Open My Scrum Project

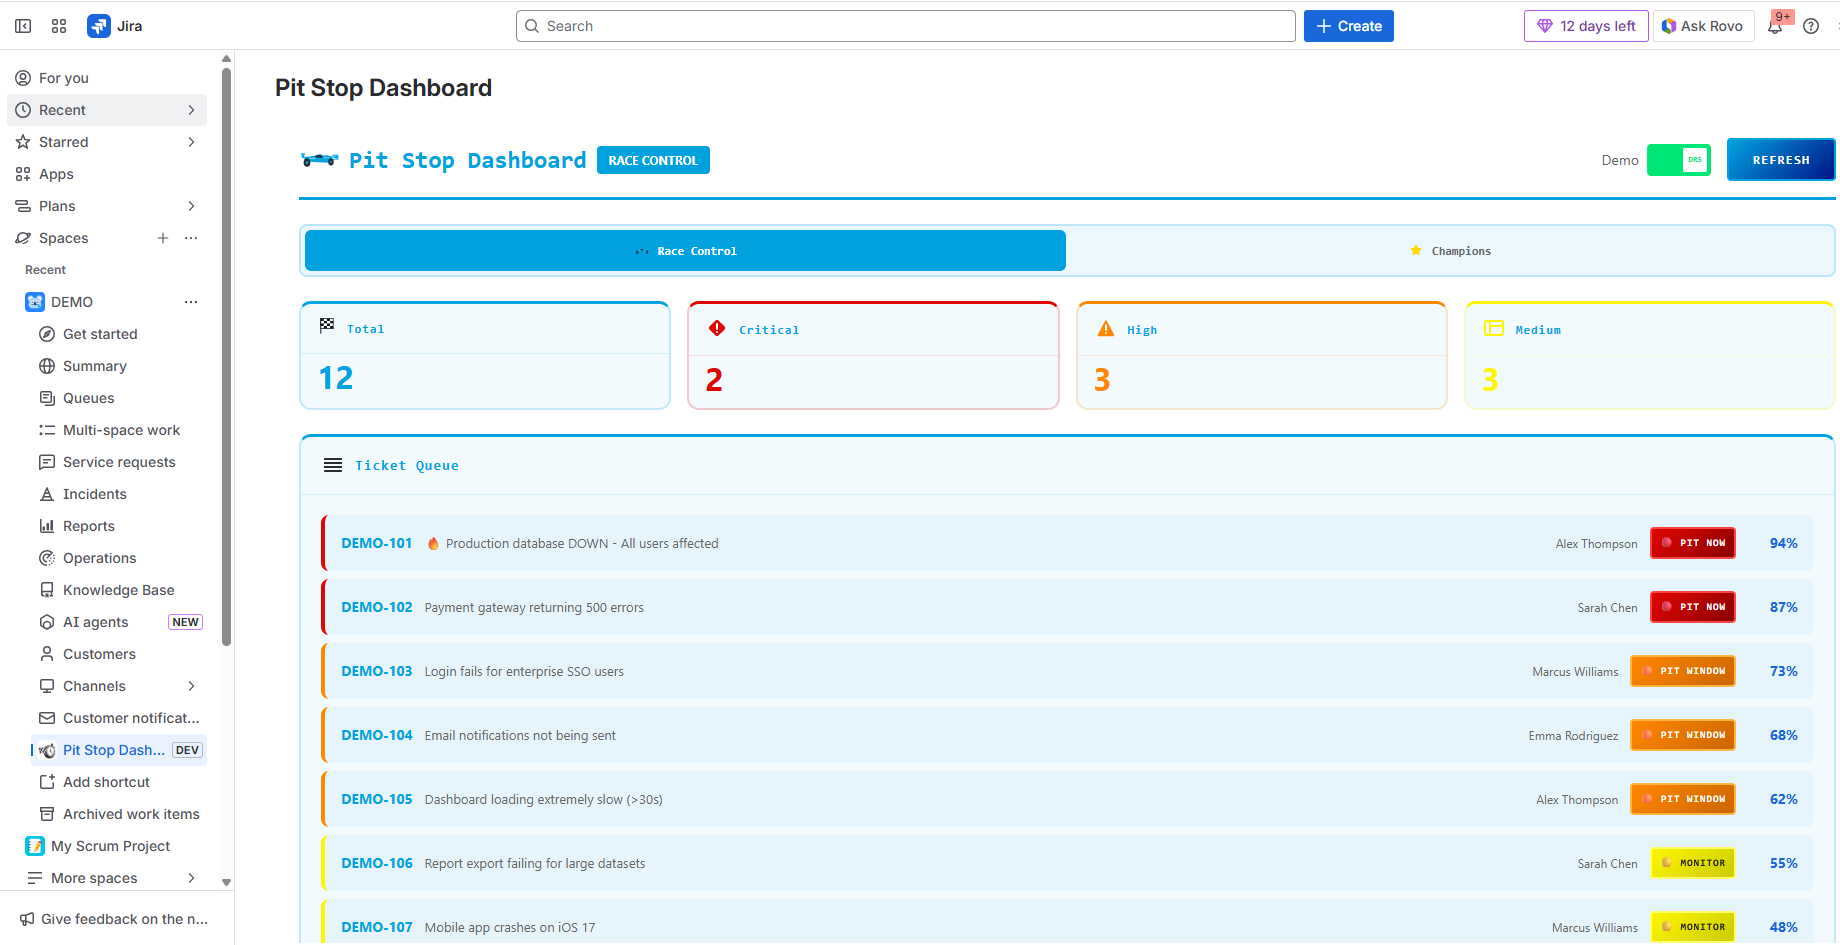coord(110,846)
